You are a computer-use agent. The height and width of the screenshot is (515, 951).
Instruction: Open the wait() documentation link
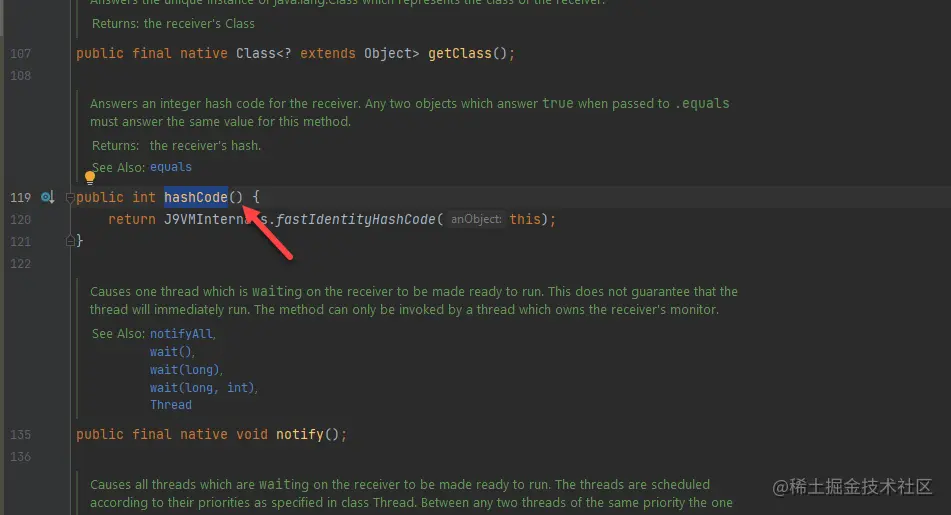(171, 351)
